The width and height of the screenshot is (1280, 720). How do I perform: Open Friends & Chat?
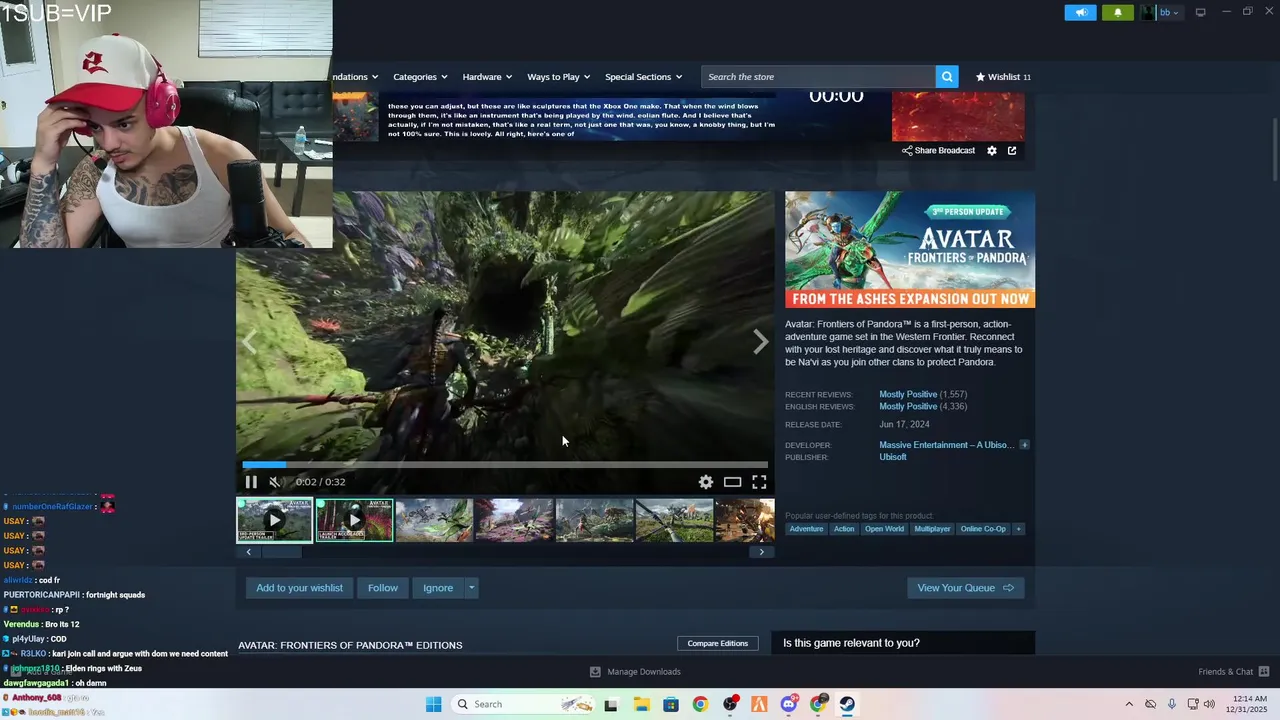pyautogui.click(x=1234, y=672)
